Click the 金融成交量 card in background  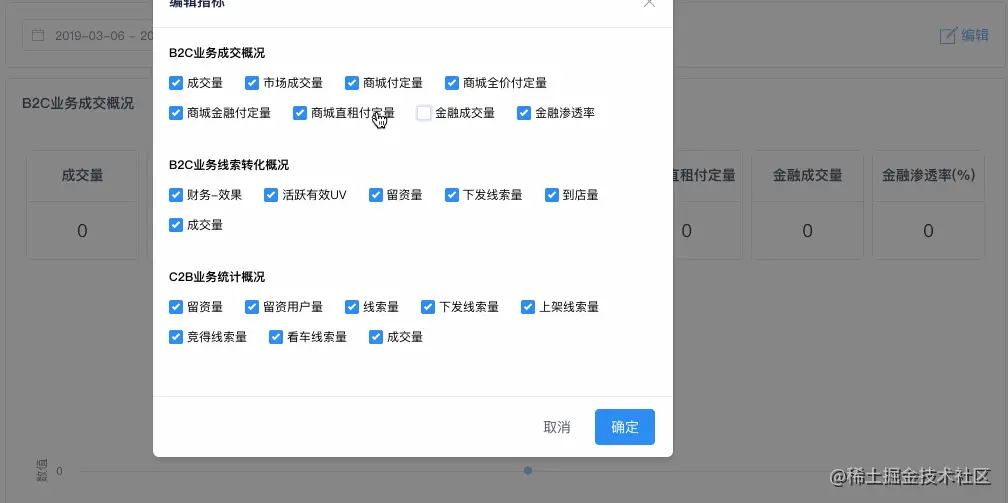click(807, 205)
